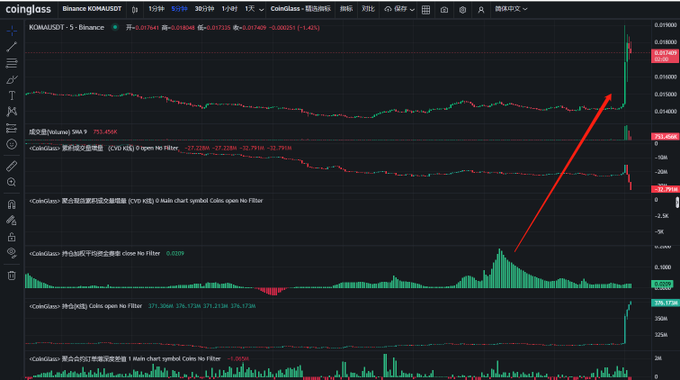Open the 简体中文 language dropdown
Image resolution: width=680 pixels, height=380 pixels.
[x=511, y=9]
